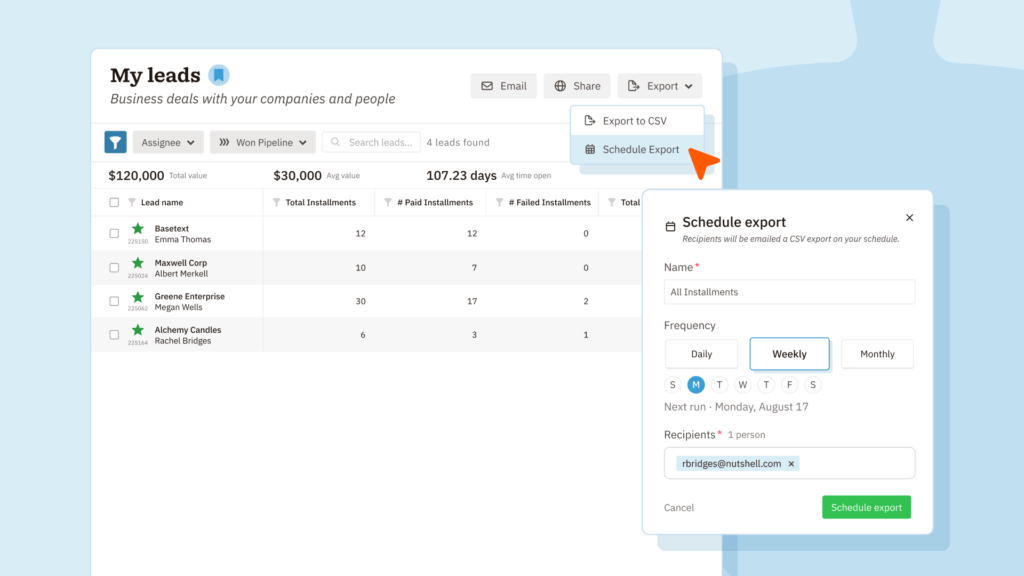Click Cancel in the Schedule export dialog
1024x576 pixels.
(679, 507)
